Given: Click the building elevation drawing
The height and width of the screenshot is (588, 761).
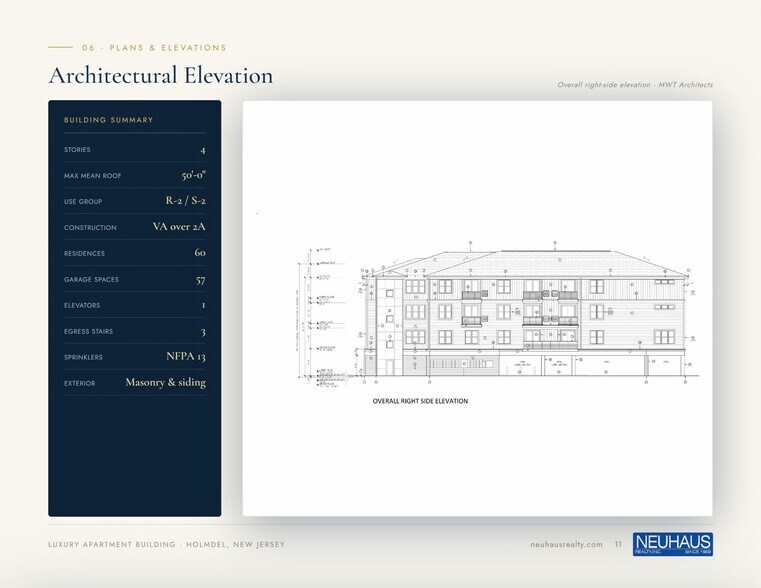Looking at the screenshot, I should pos(497,313).
